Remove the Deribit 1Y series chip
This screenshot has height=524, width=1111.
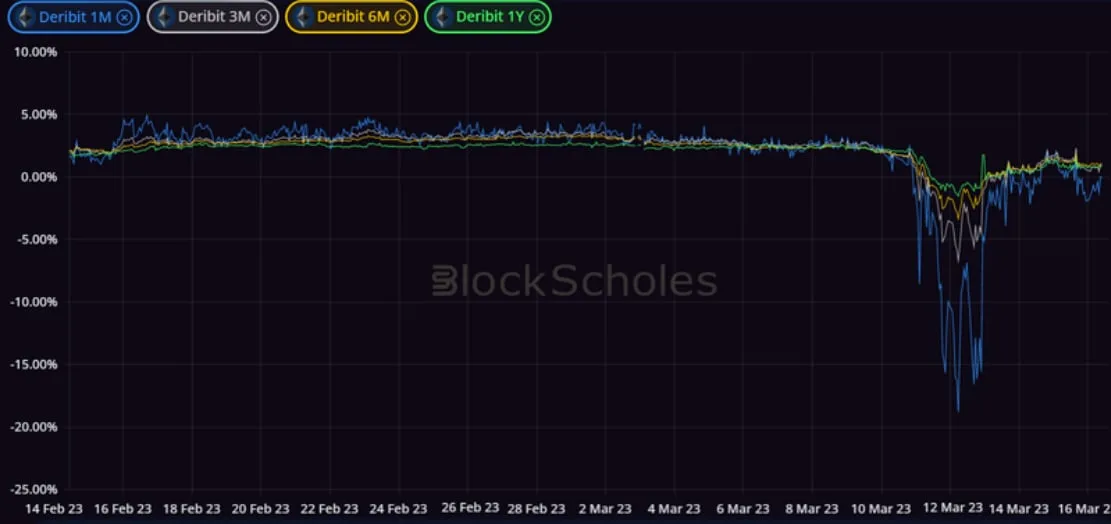tap(536, 18)
